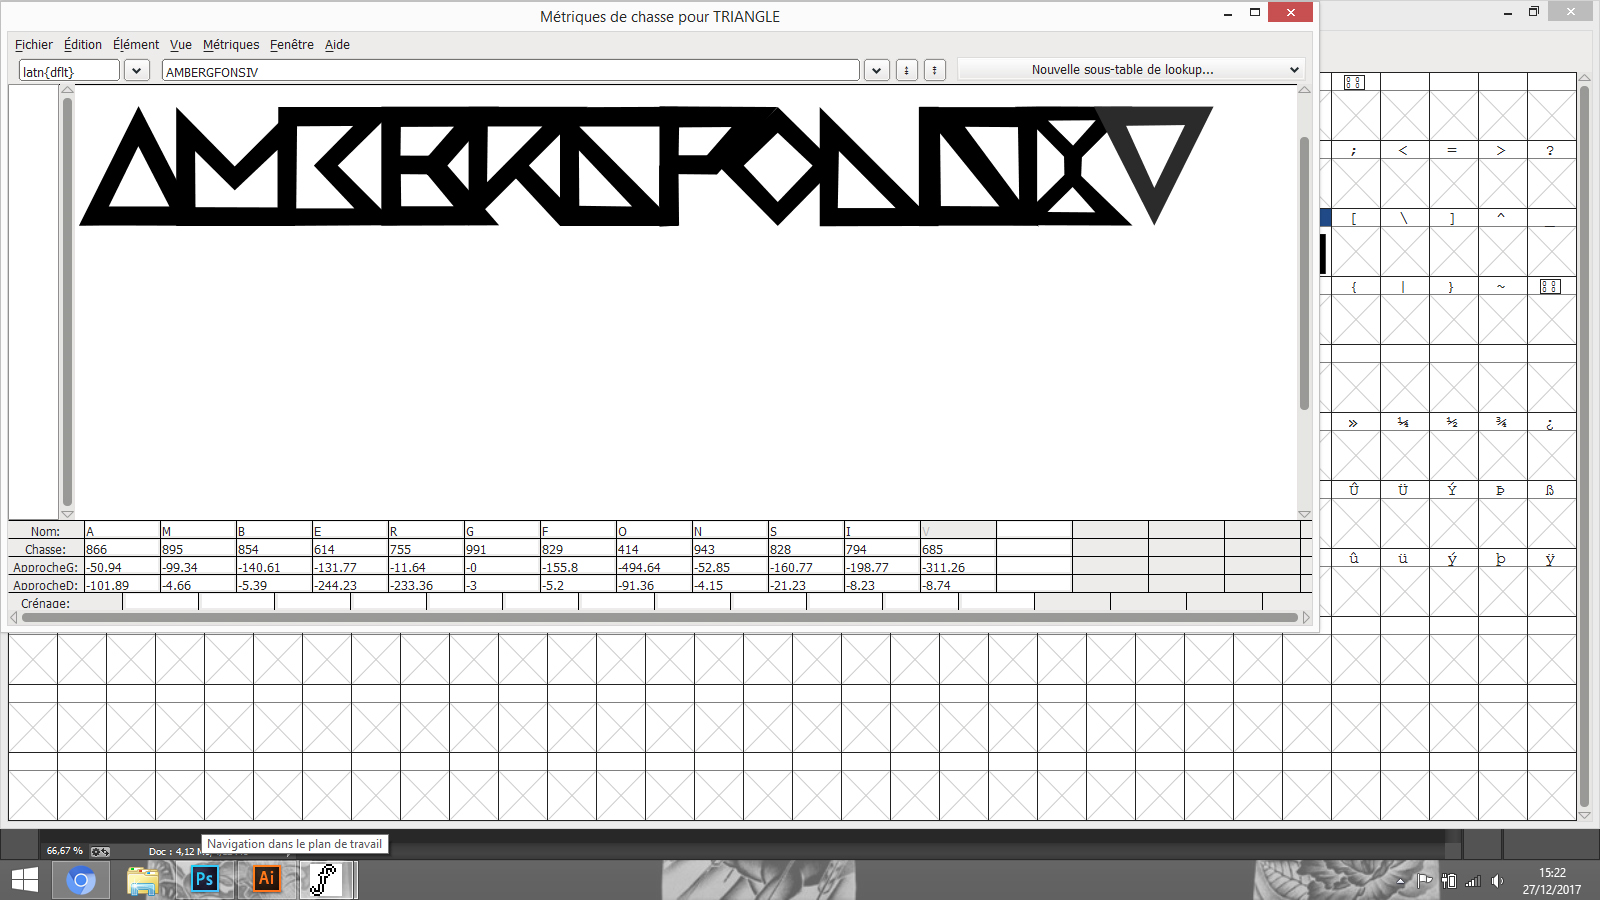Image resolution: width=1600 pixels, height=900 pixels.
Task: Select the Chasse value 866 for glyph A
Action: pyautogui.click(x=121, y=549)
